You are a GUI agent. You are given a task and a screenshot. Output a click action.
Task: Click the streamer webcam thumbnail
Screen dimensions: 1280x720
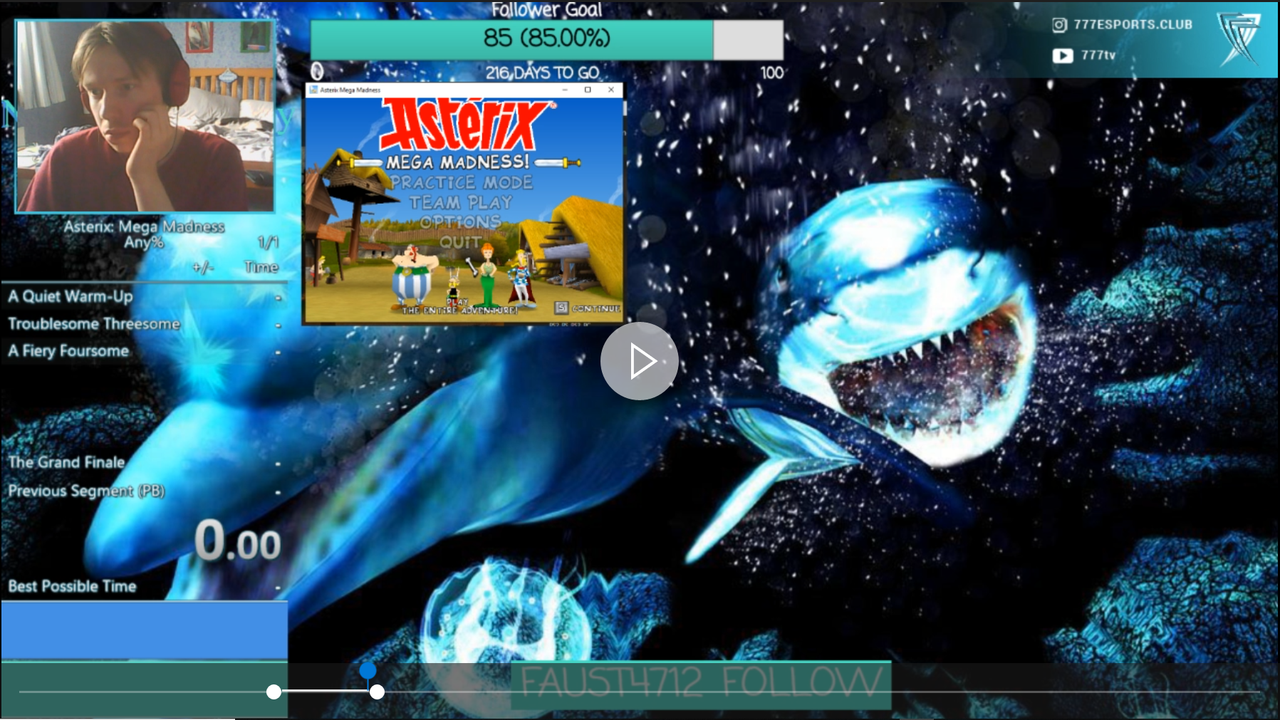tap(145, 116)
